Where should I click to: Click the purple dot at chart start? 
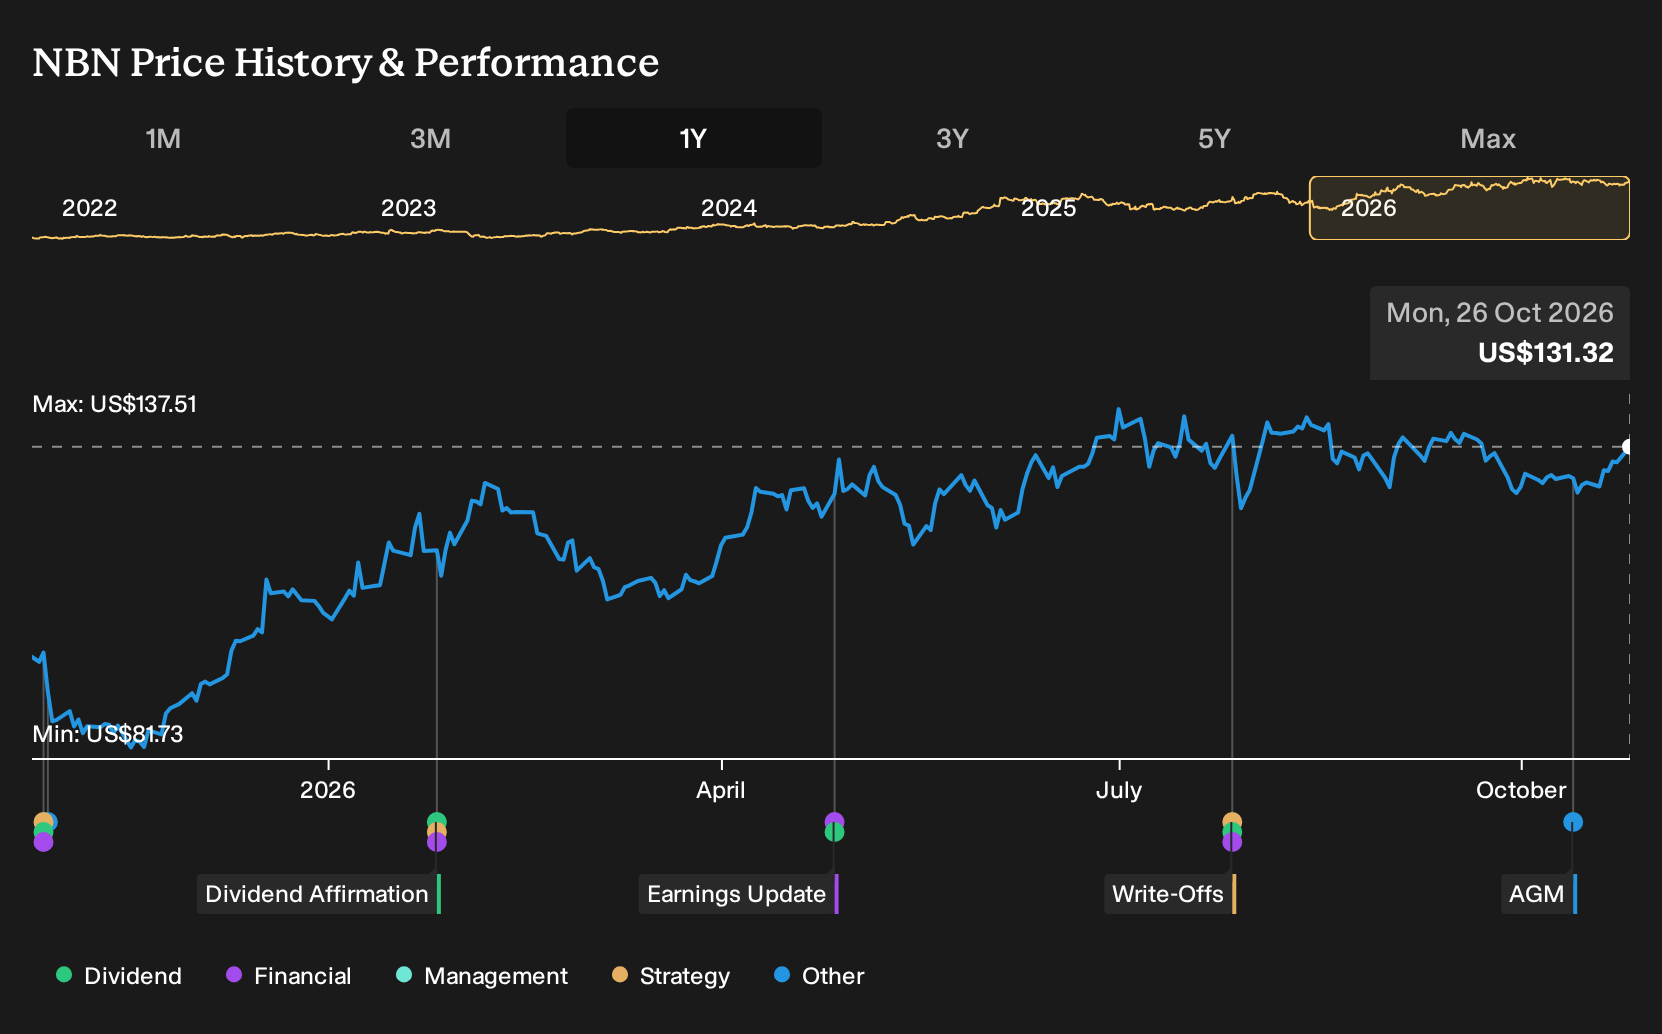point(43,843)
